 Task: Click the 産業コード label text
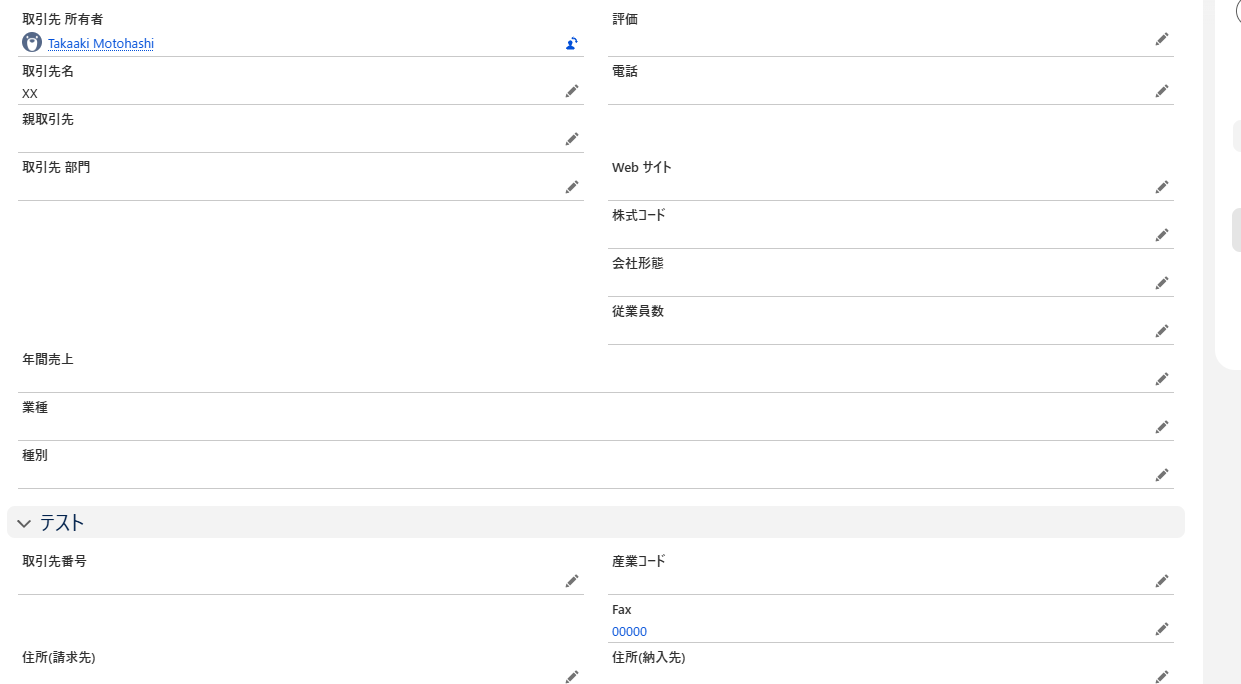pos(639,561)
